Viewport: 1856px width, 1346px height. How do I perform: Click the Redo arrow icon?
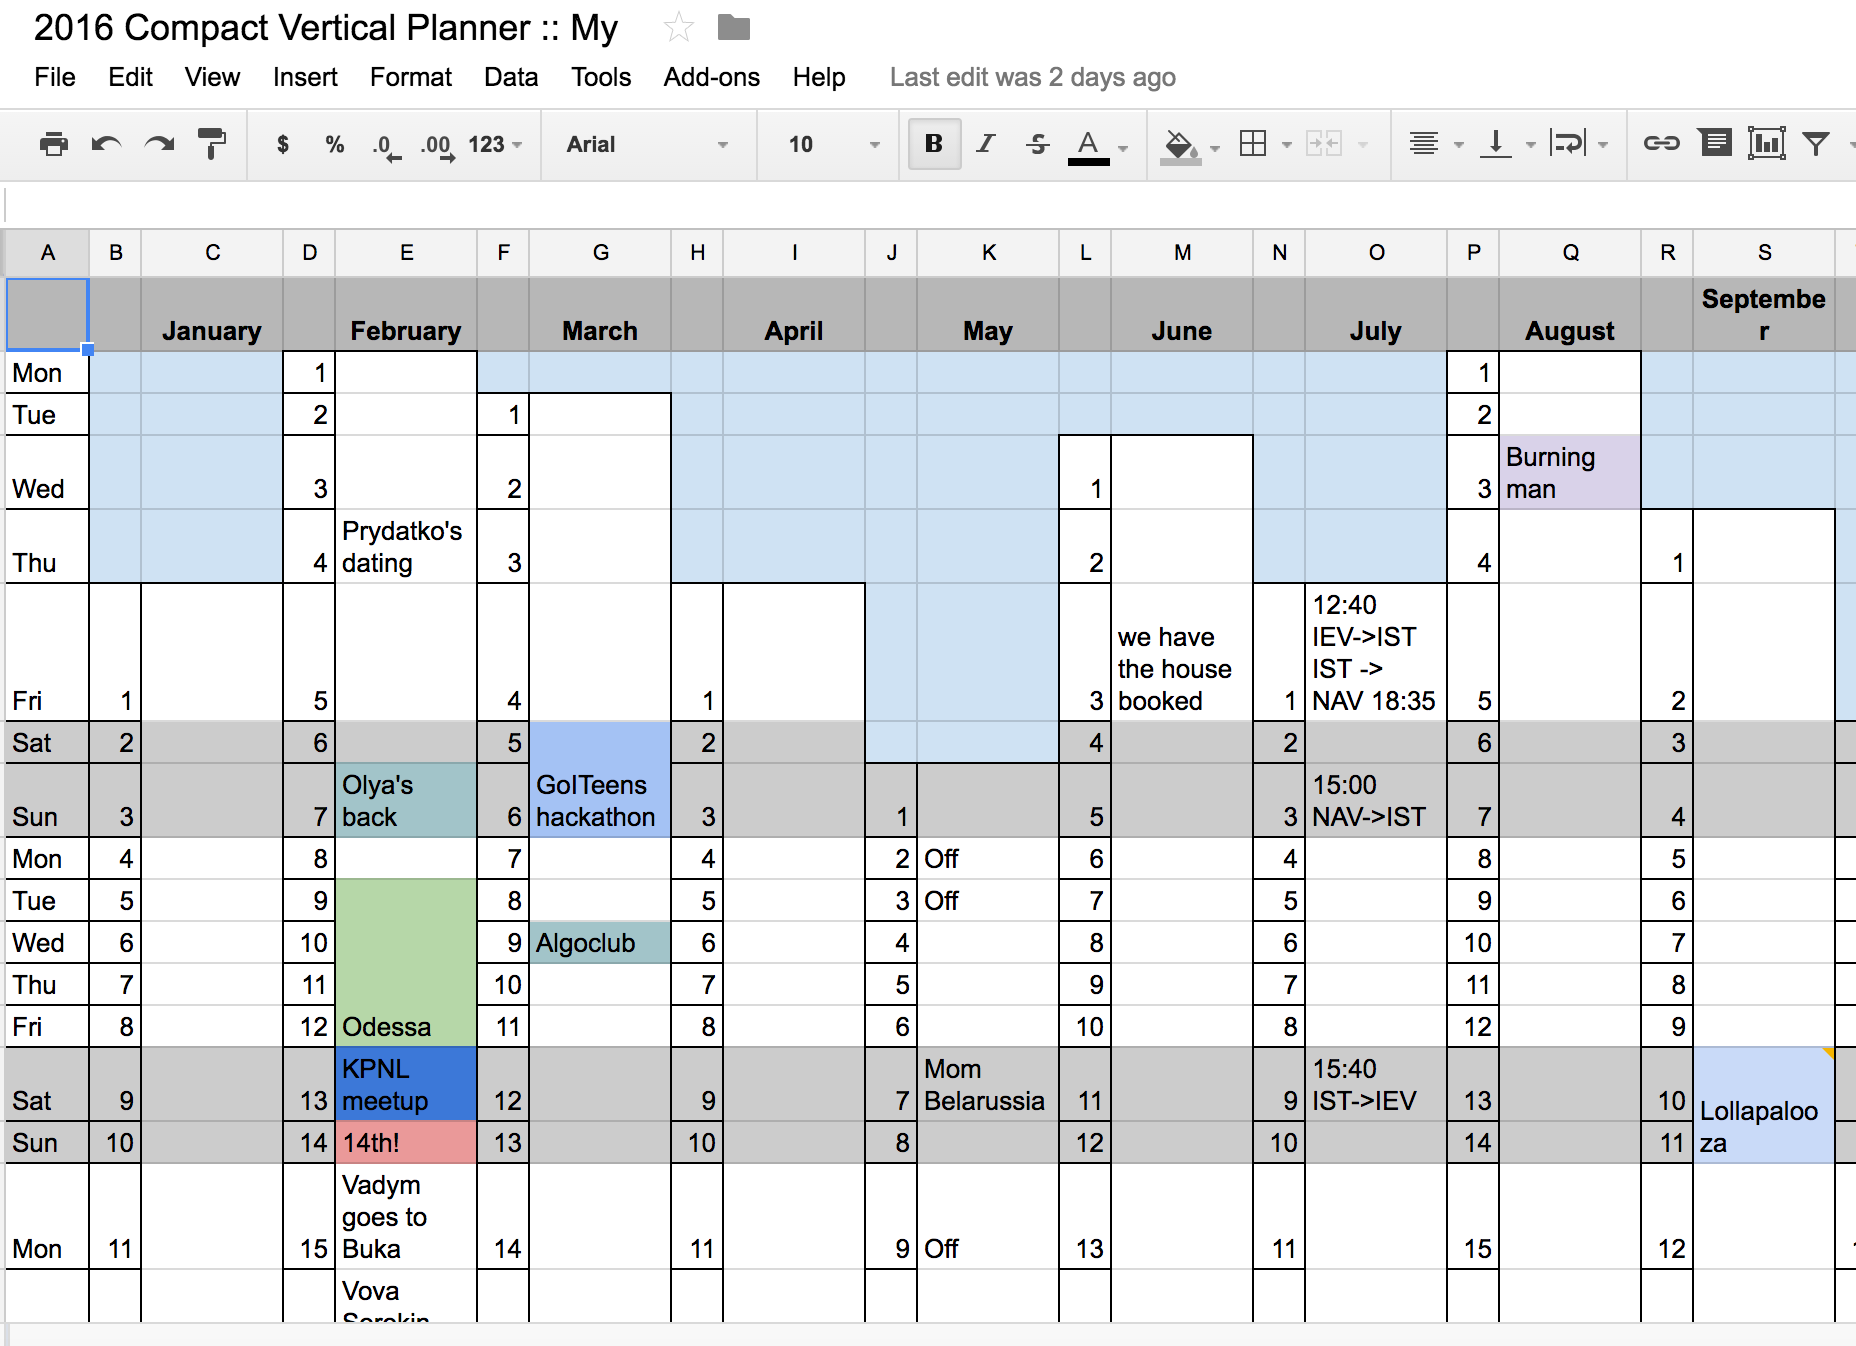(x=159, y=144)
